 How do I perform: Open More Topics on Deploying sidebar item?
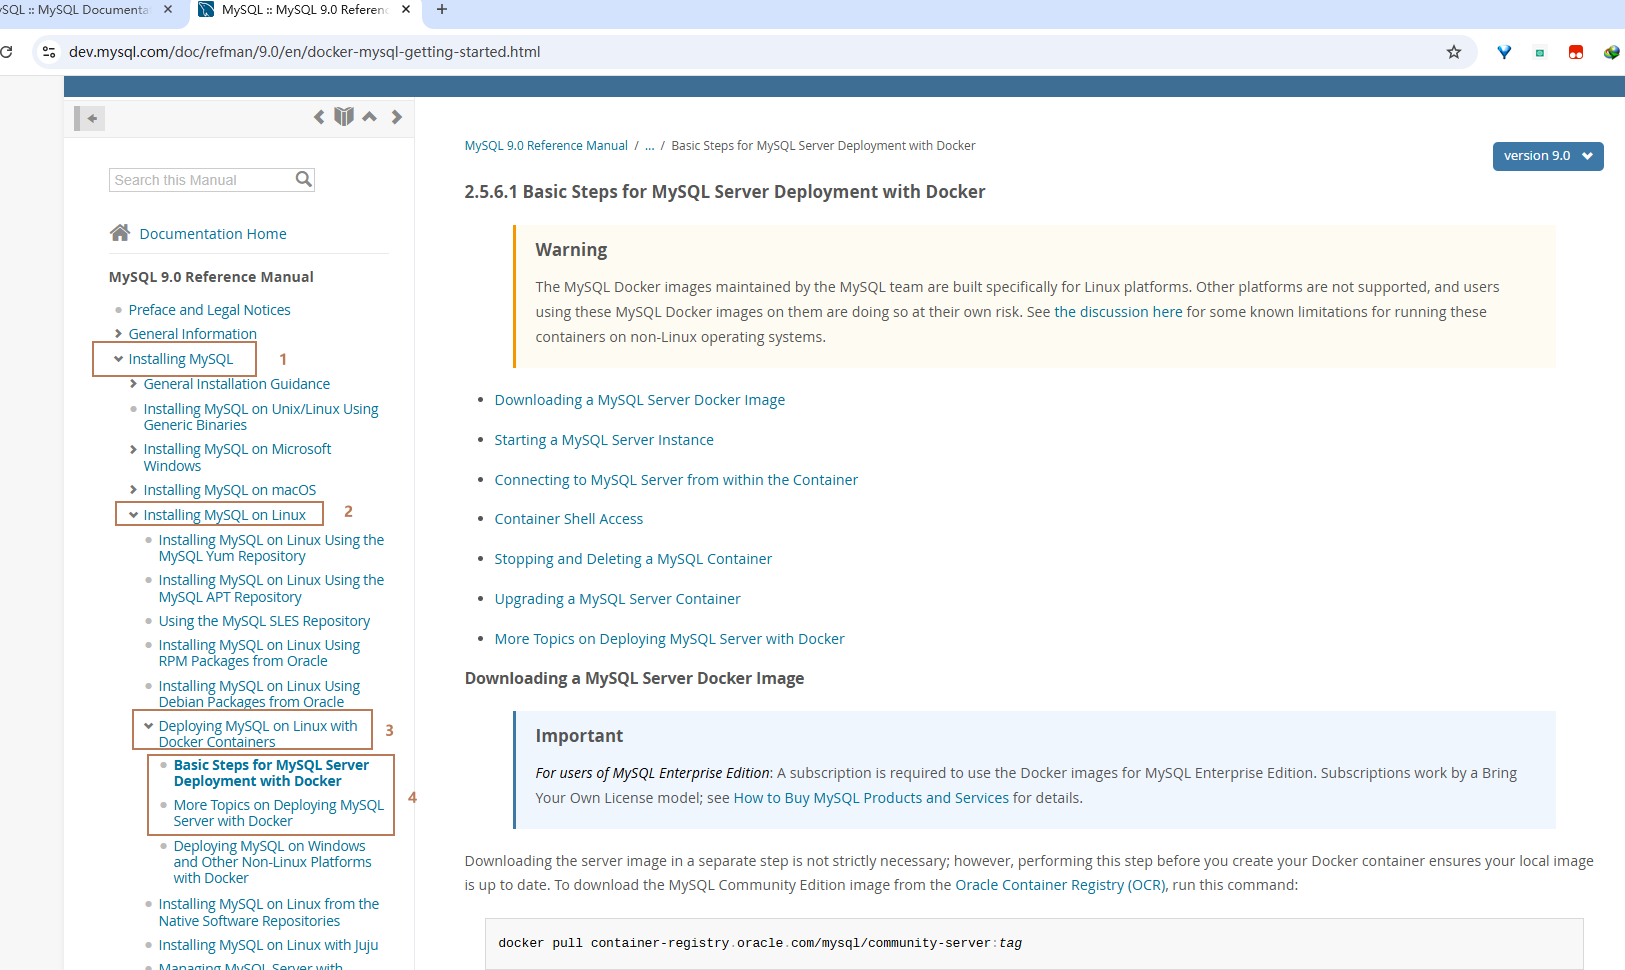[x=278, y=813]
